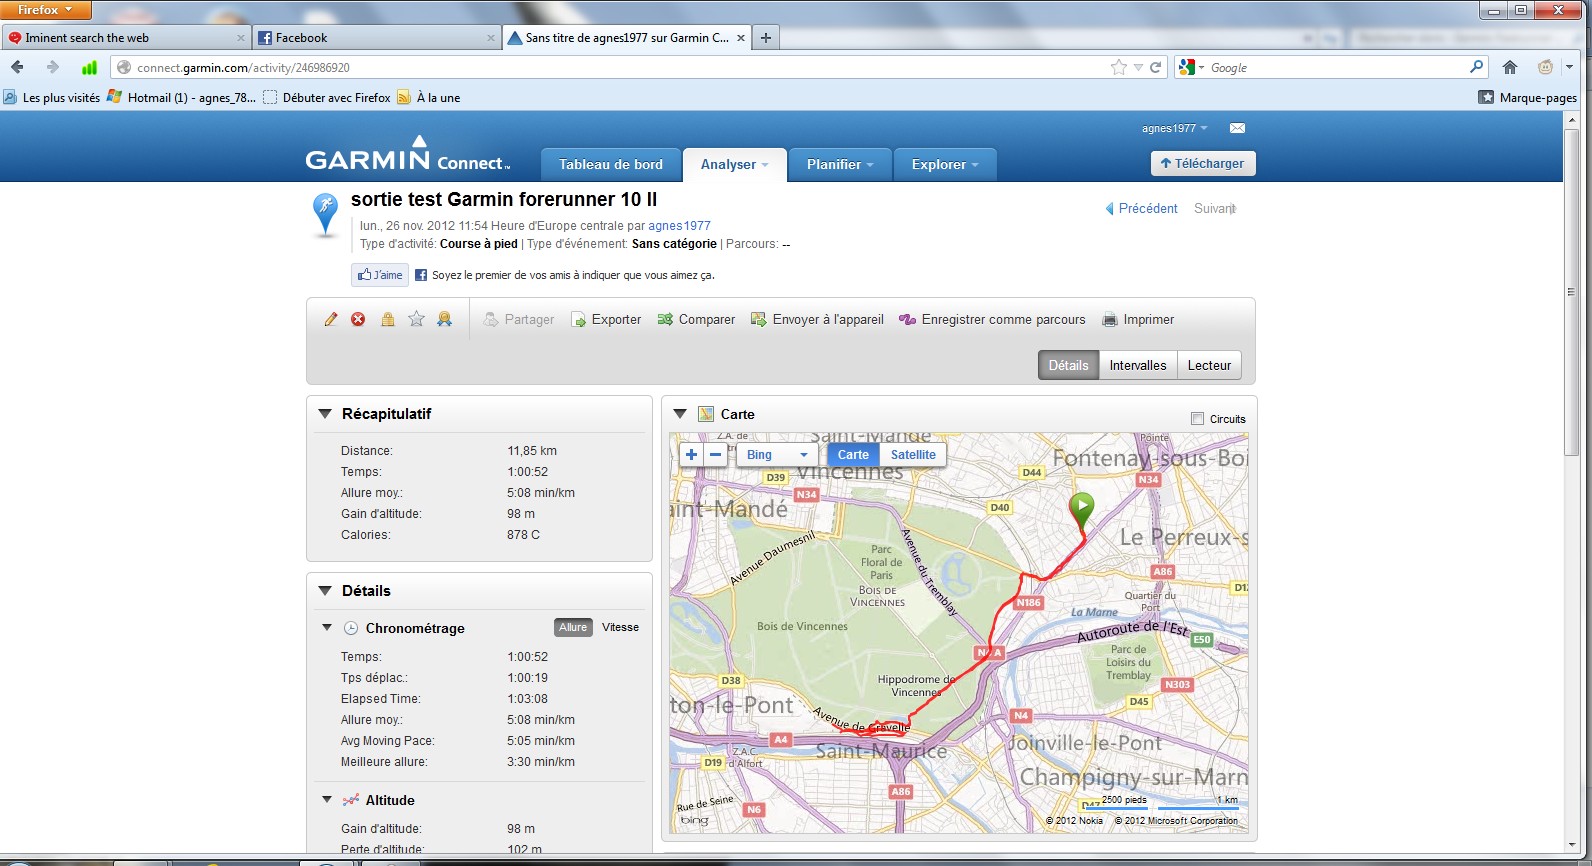Bookmark this page with star icon
The height and width of the screenshot is (866, 1592).
pos(1118,67)
